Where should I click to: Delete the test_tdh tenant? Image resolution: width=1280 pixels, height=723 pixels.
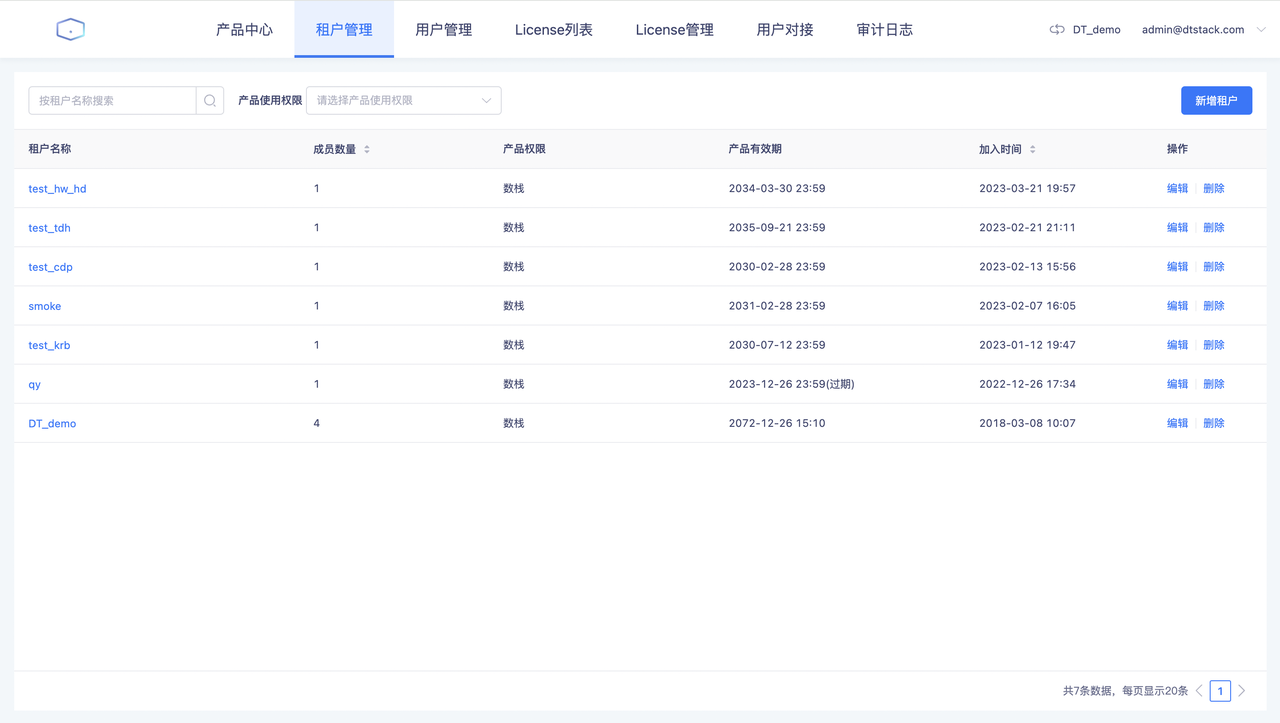1214,227
